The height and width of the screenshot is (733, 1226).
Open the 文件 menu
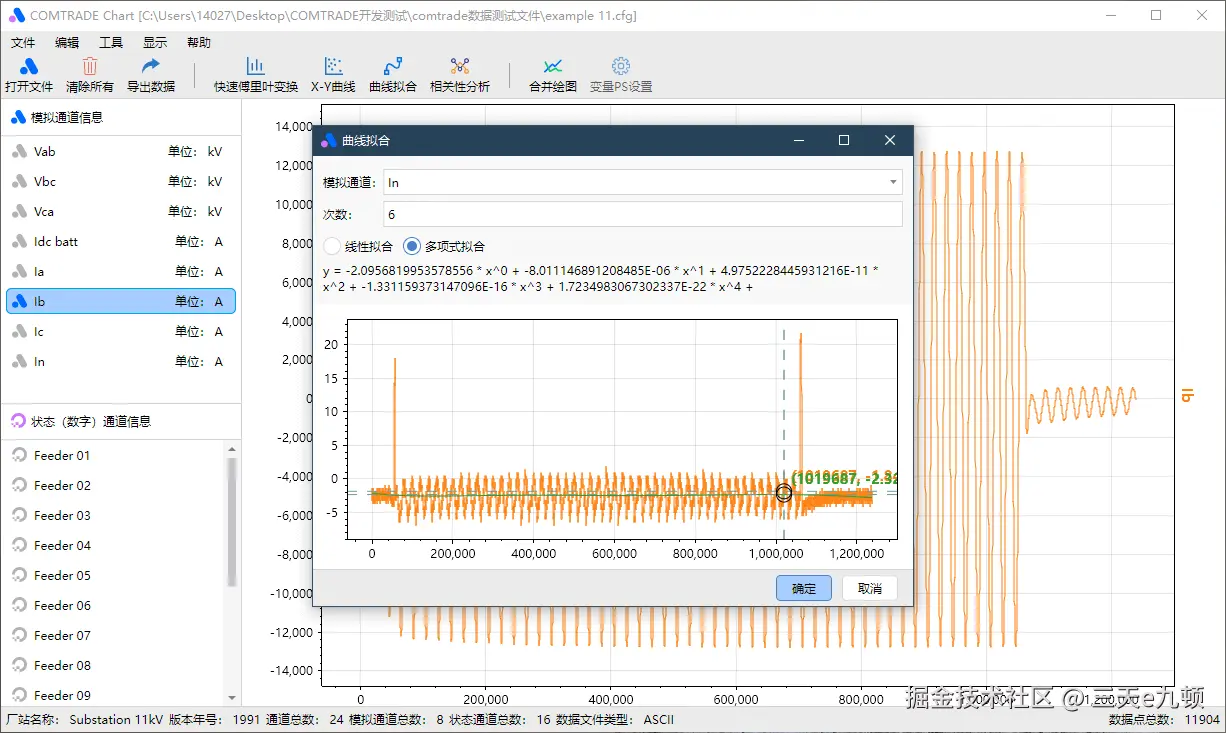tap(23, 43)
